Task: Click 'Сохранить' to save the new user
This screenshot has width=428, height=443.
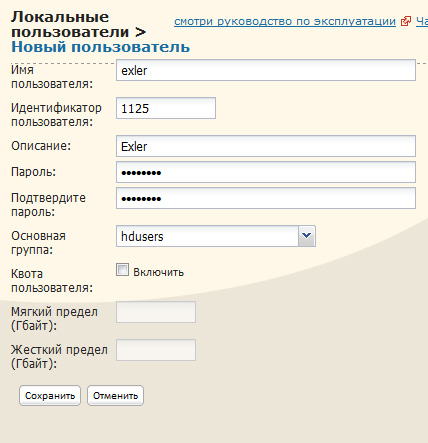Action: point(50,396)
